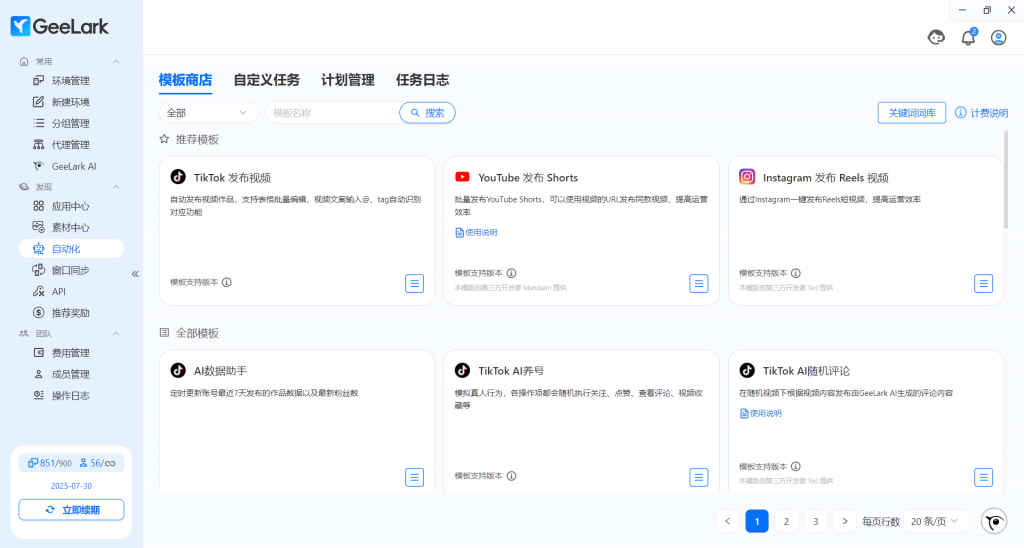Collapse the 团队 sidebar section
Viewport: 1024px width, 548px height.
click(x=116, y=333)
